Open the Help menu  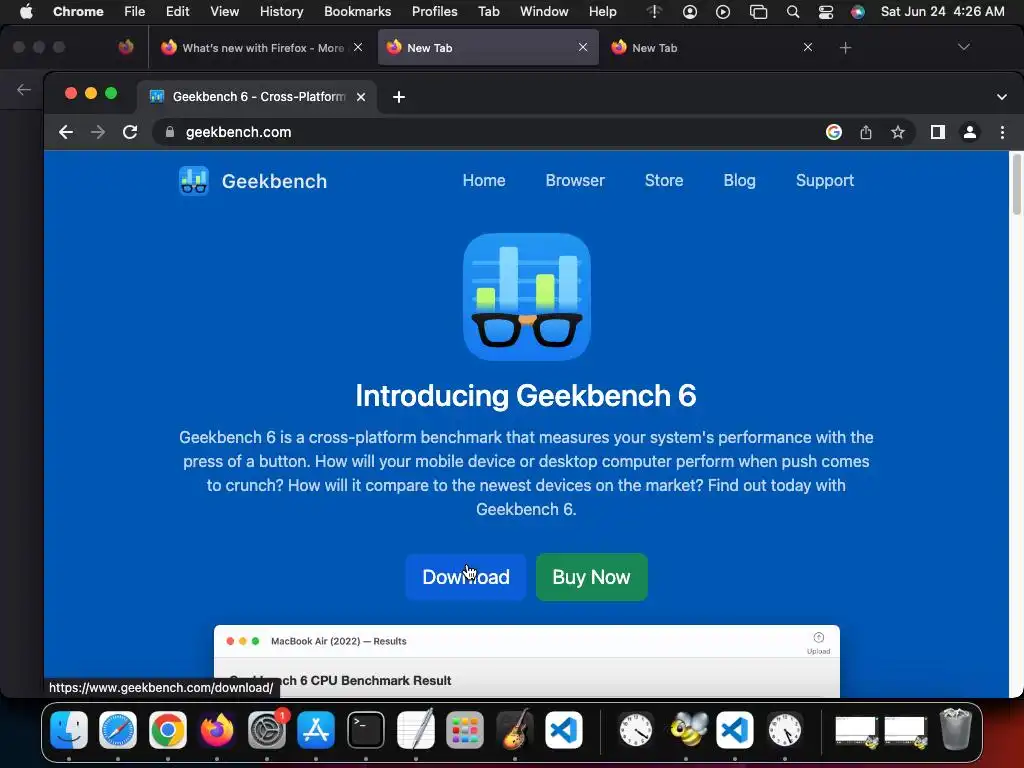602,12
